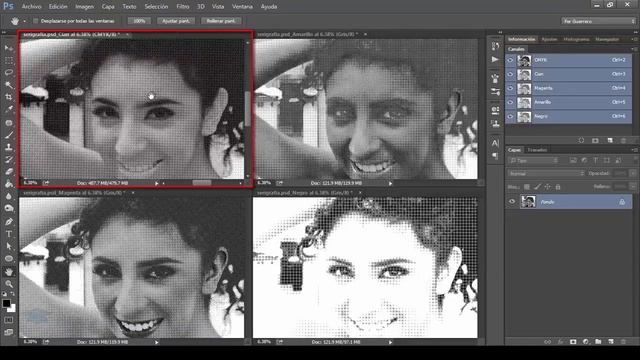Select the Dodge tool
Image resolution: width=640 pixels, height=360 pixels.
coord(9,209)
